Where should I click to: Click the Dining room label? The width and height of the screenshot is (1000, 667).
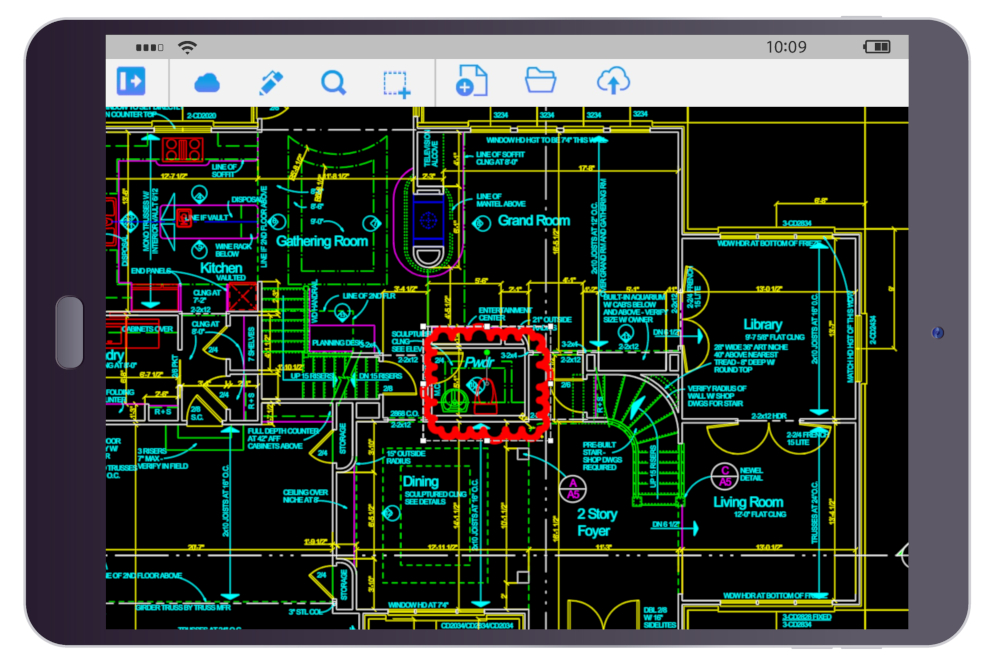420,481
